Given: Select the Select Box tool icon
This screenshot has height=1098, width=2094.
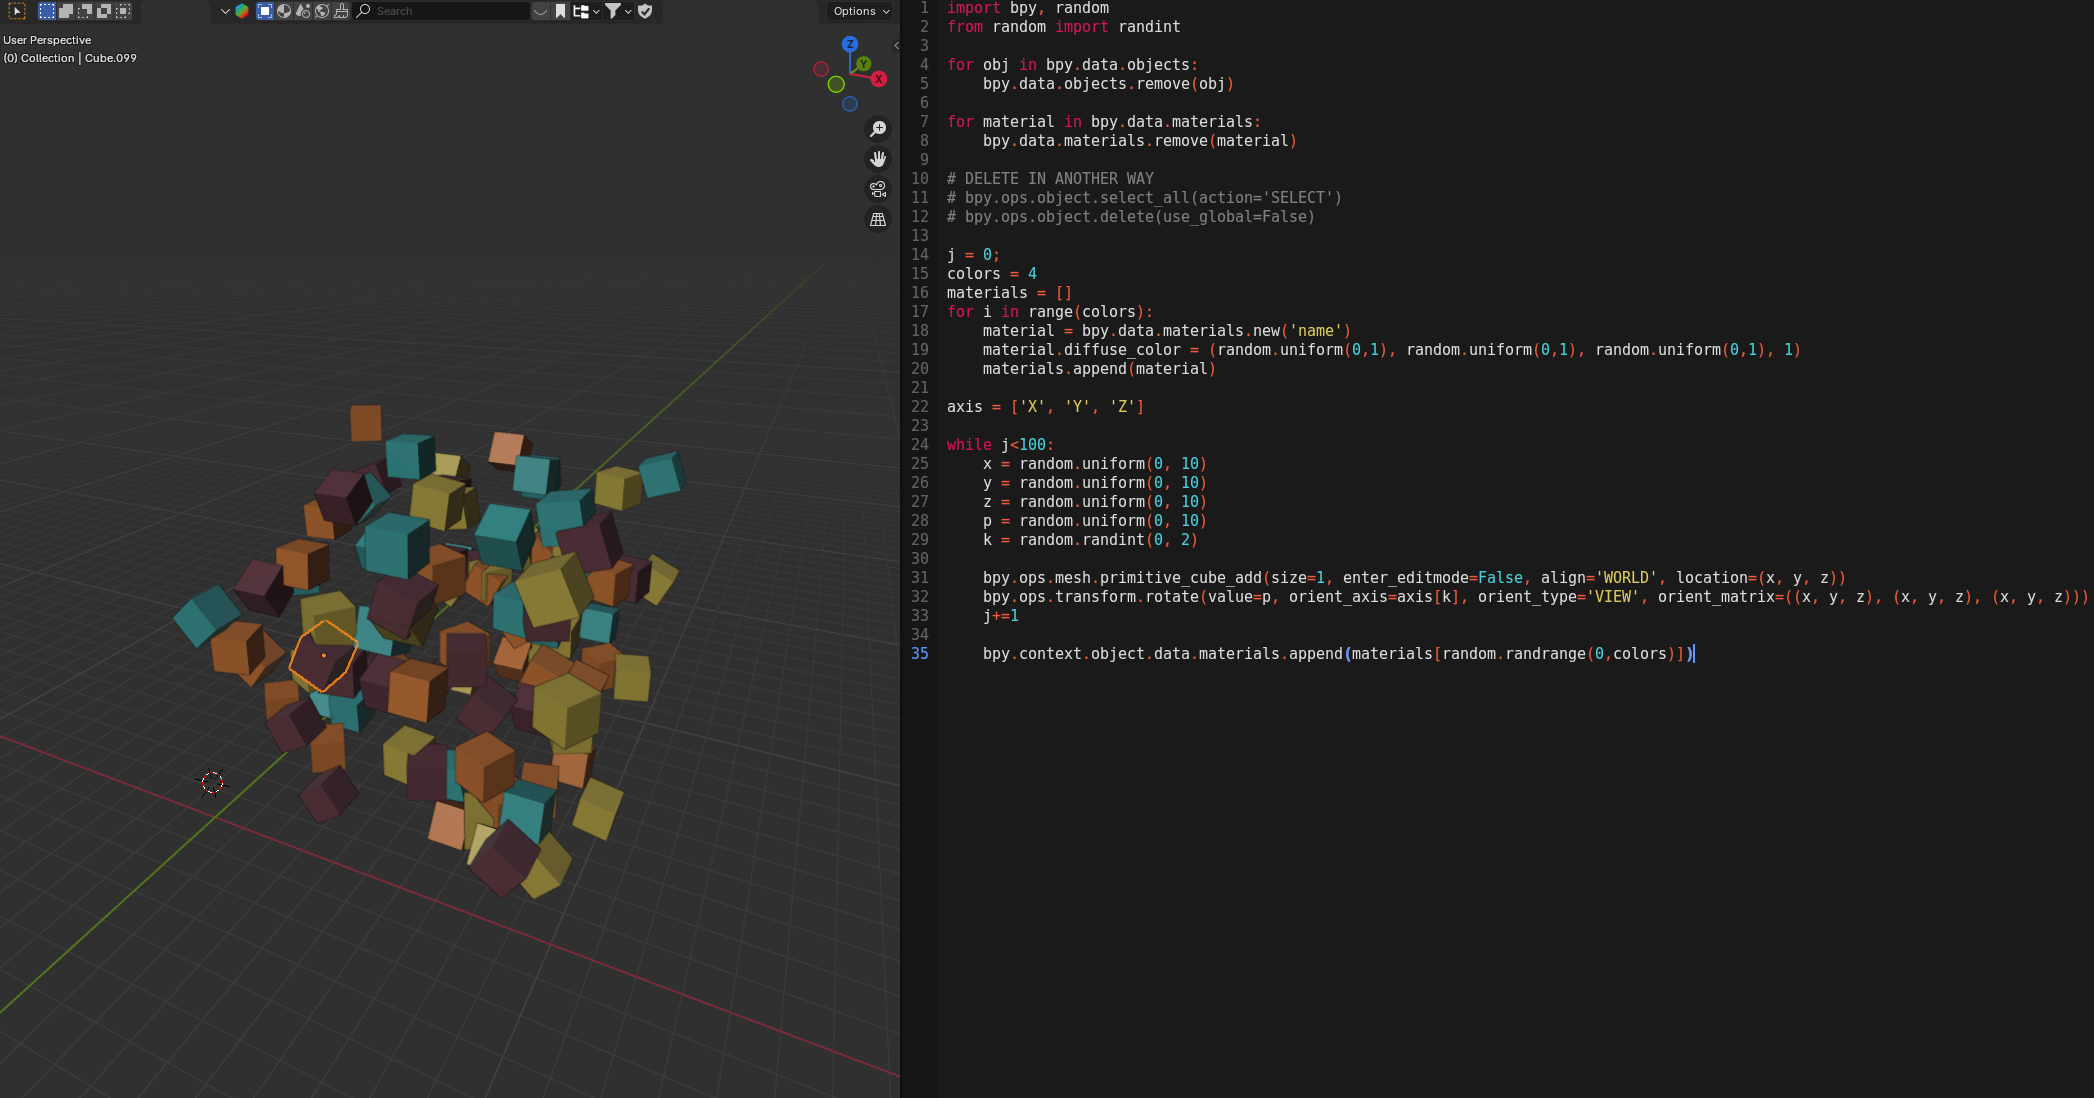Looking at the screenshot, I should [x=17, y=11].
